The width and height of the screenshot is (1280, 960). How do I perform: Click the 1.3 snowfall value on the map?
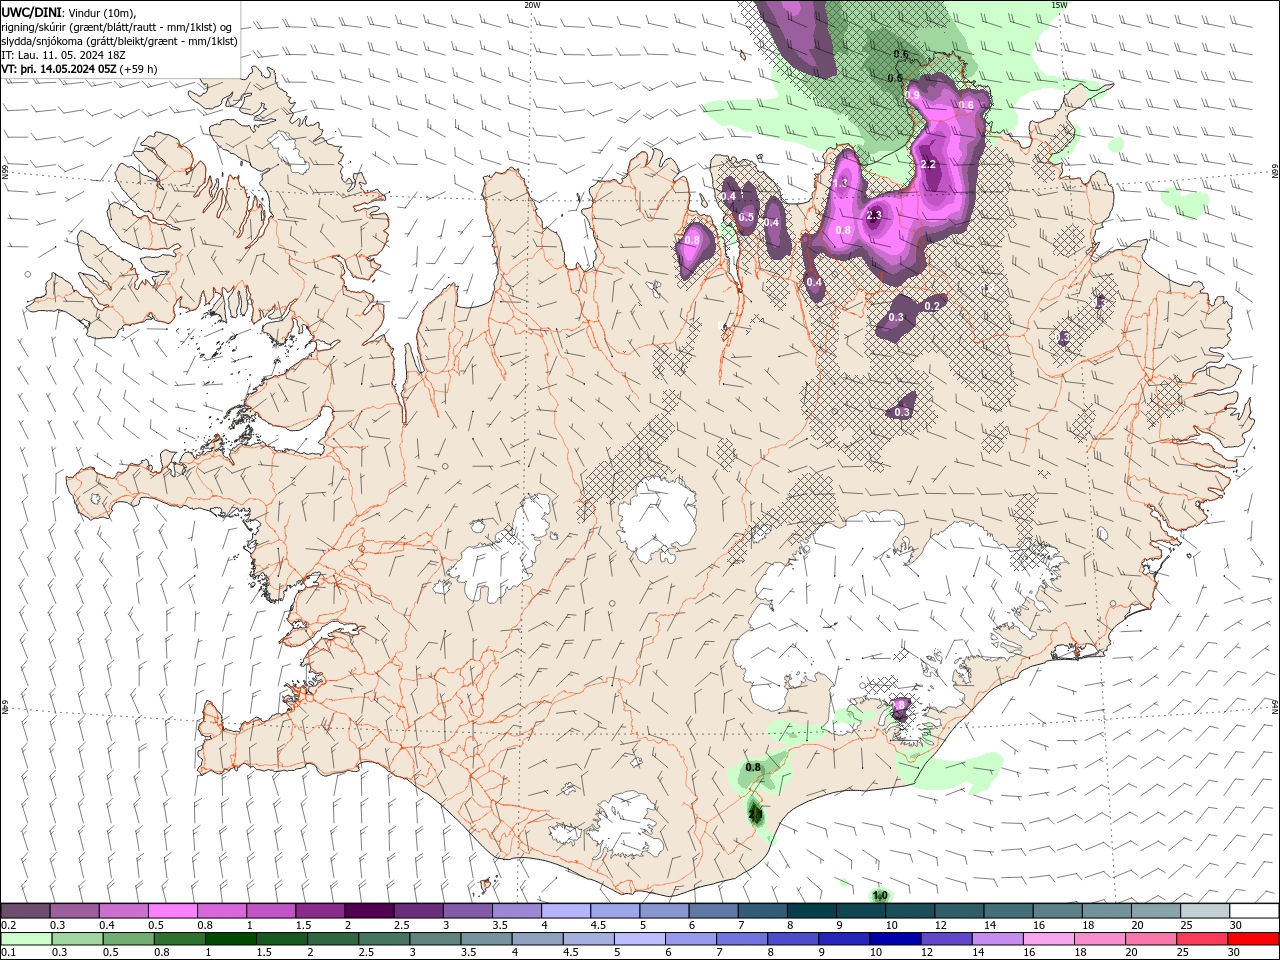click(x=840, y=183)
